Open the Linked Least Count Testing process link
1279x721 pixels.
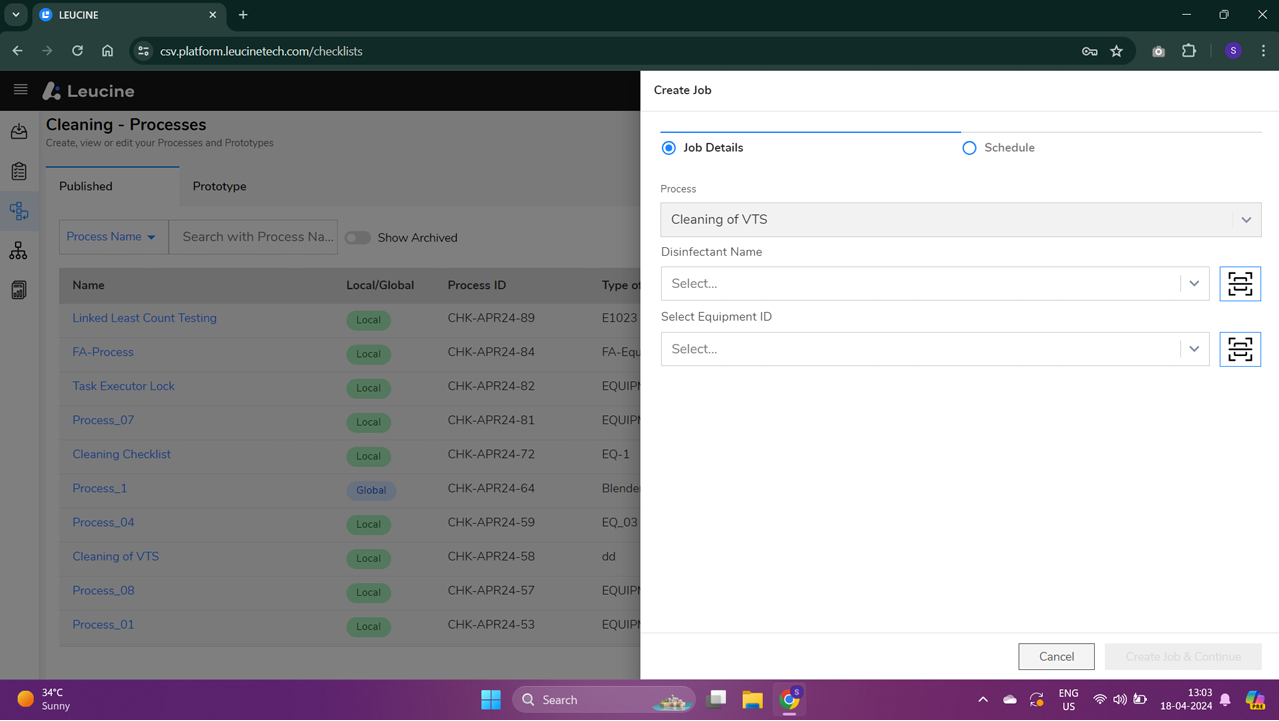click(144, 318)
